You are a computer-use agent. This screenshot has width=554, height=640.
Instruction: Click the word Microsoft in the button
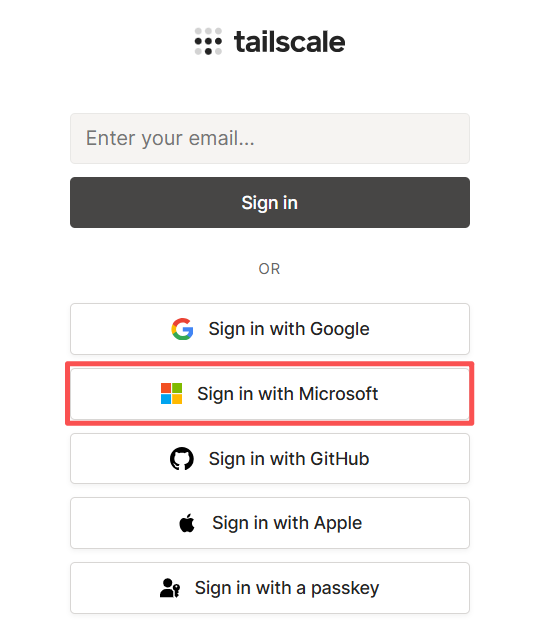338,394
